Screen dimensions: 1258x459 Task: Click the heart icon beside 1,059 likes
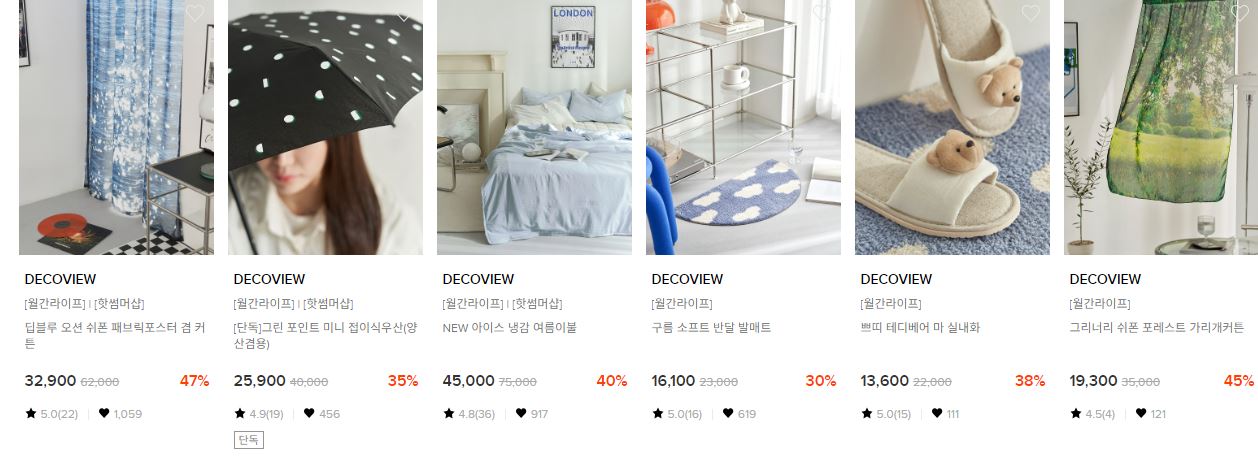pyautogui.click(x=104, y=413)
